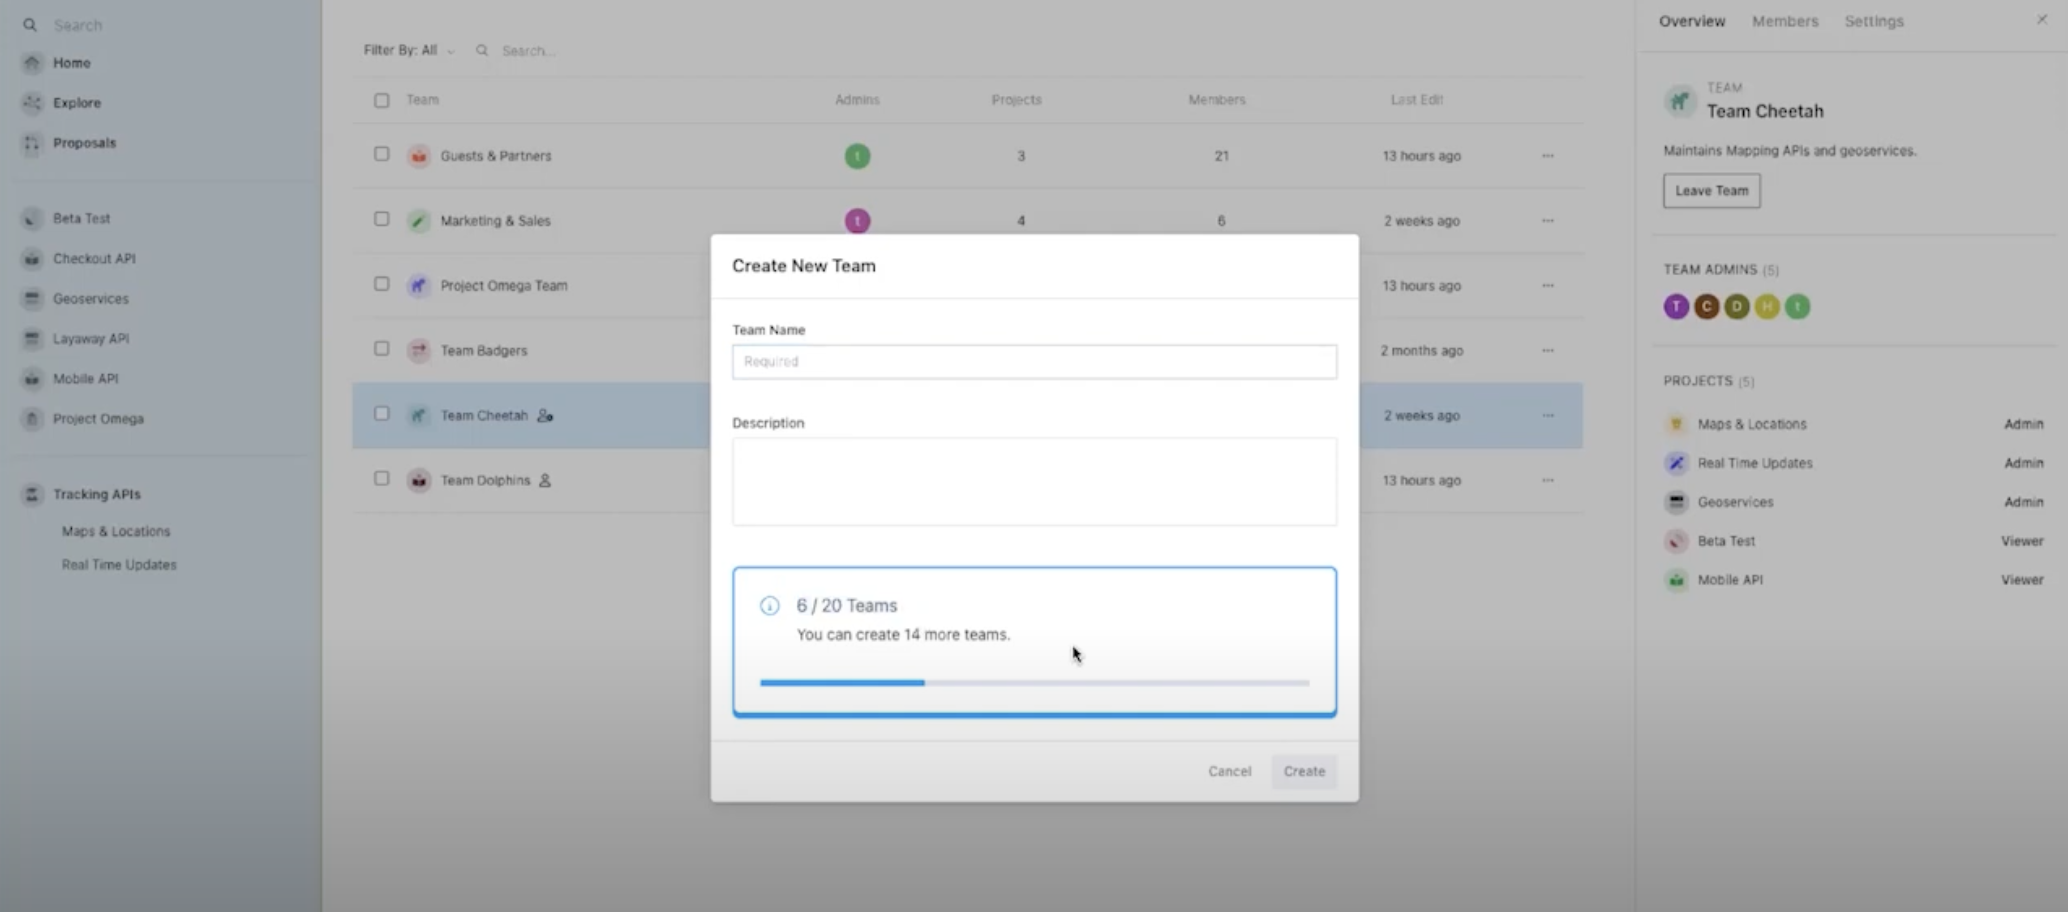Check the Team Badgers row checkbox

coord(381,349)
